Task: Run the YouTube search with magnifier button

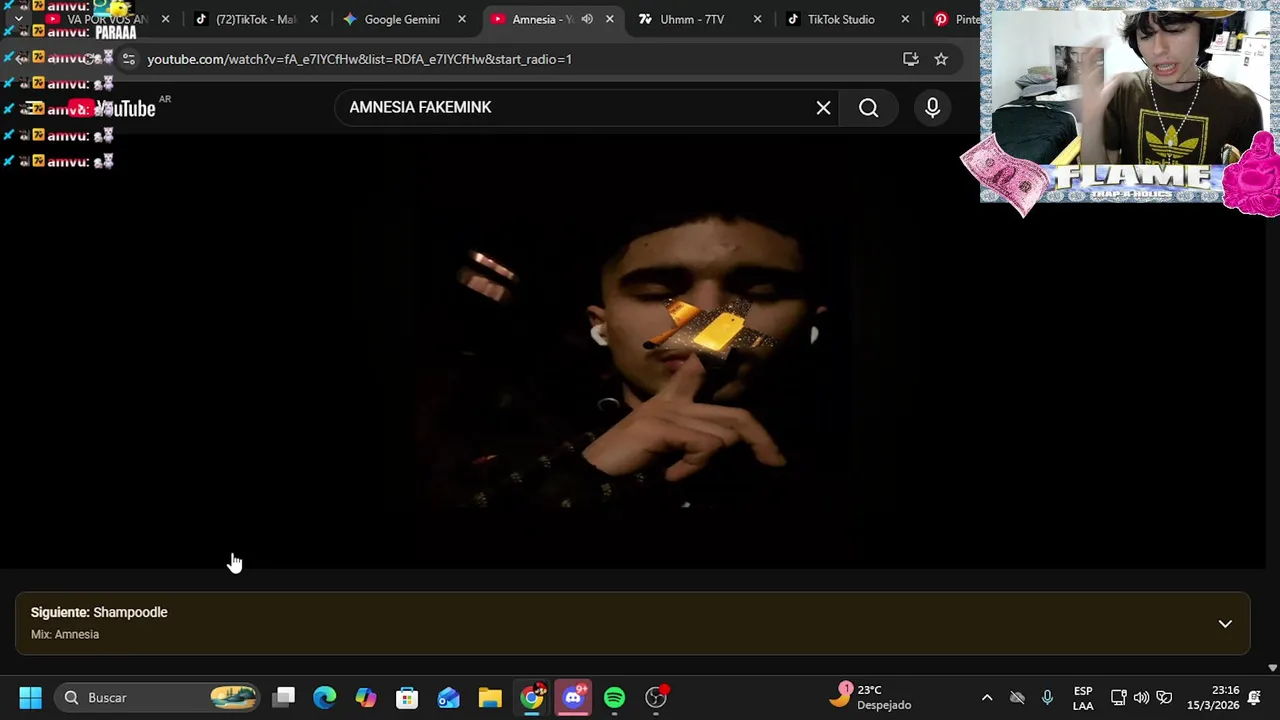Action: tap(868, 108)
